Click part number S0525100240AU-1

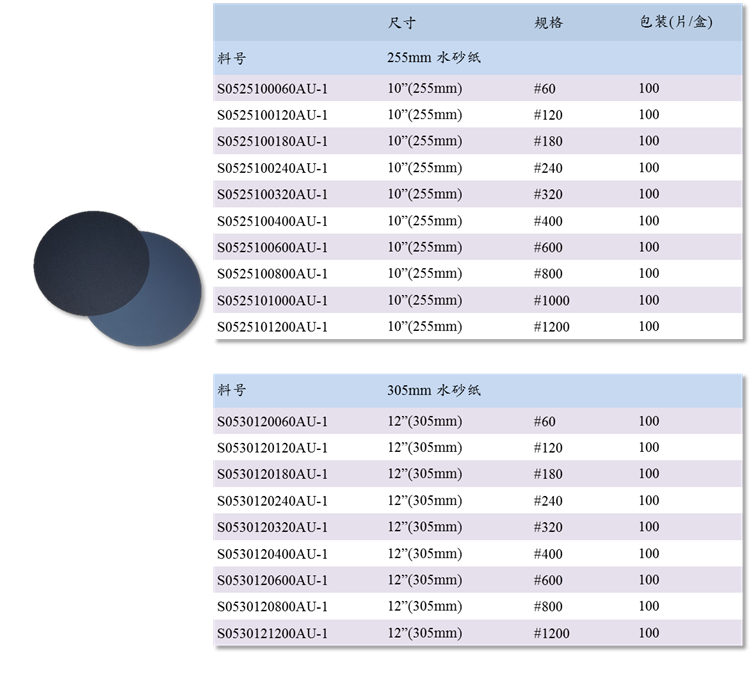pos(272,168)
